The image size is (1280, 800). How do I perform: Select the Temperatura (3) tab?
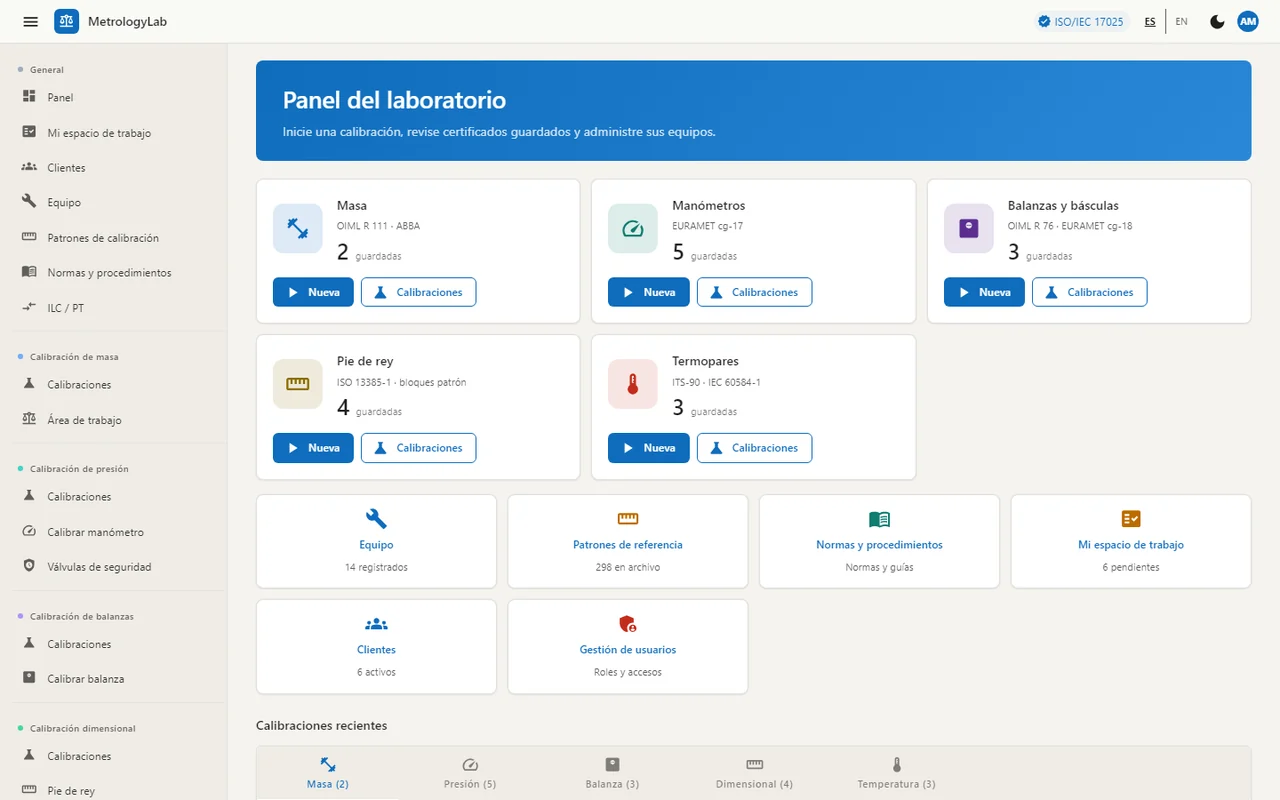pos(896,773)
